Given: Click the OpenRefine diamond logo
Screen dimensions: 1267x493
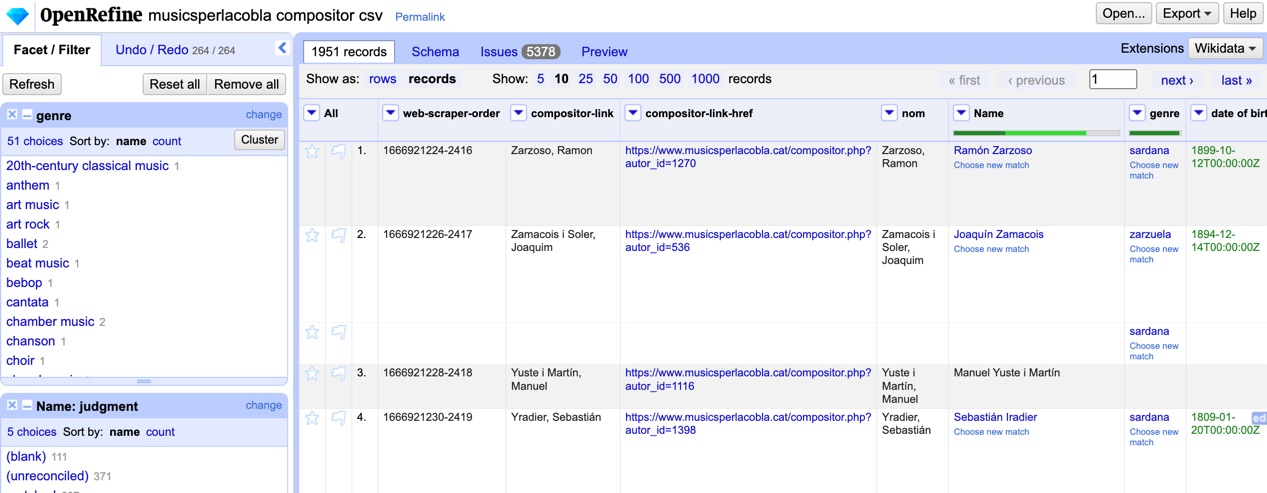Looking at the screenshot, I should 17,15.
